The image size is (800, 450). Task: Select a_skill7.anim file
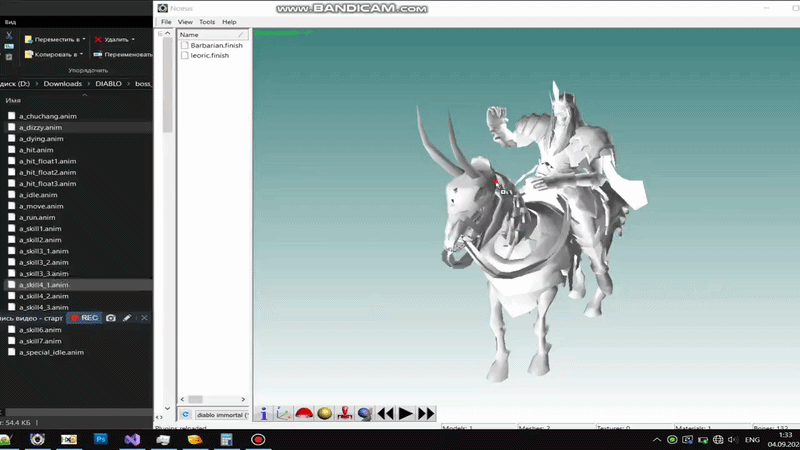click(40, 341)
